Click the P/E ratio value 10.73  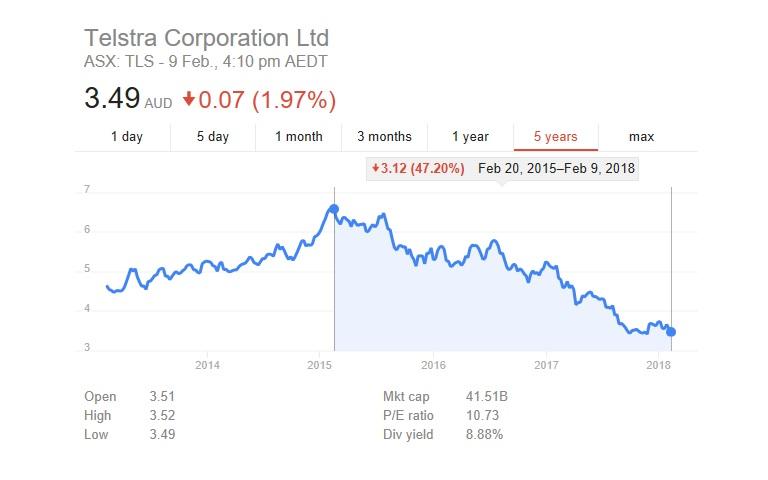point(482,415)
